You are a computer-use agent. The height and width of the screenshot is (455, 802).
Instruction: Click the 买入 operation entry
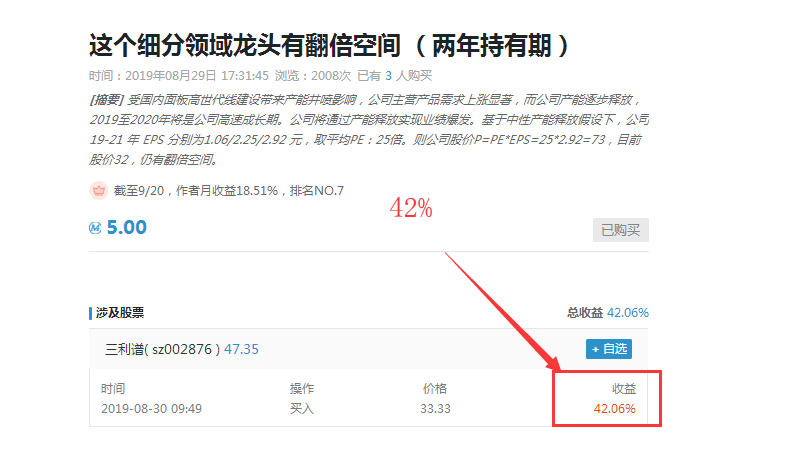click(x=302, y=408)
